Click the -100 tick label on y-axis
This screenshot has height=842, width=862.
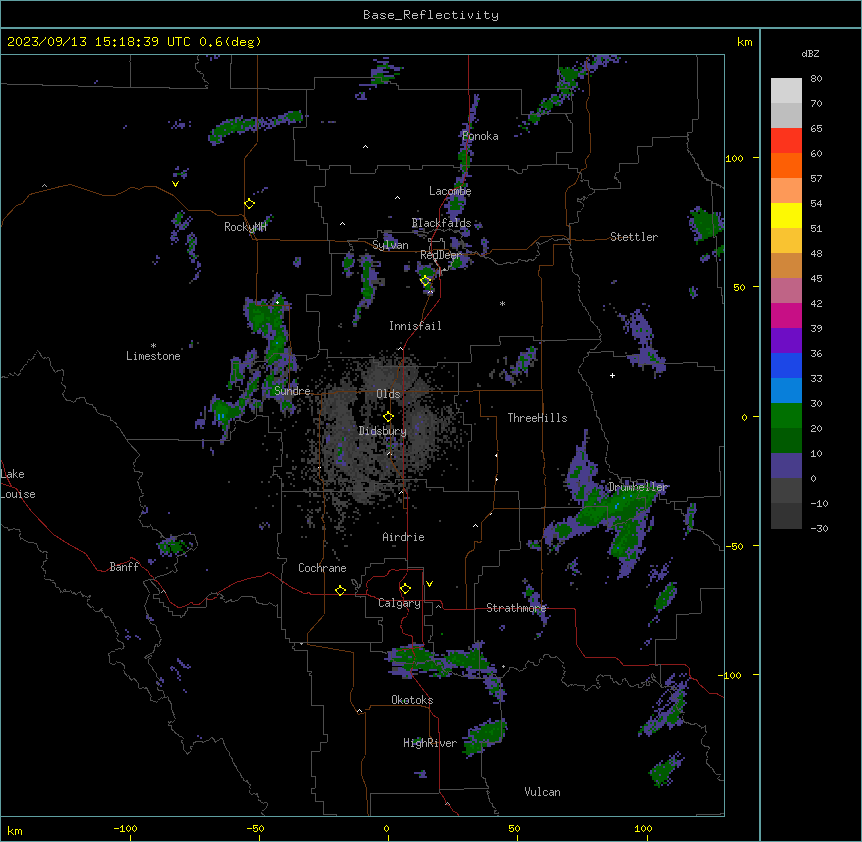click(731, 675)
